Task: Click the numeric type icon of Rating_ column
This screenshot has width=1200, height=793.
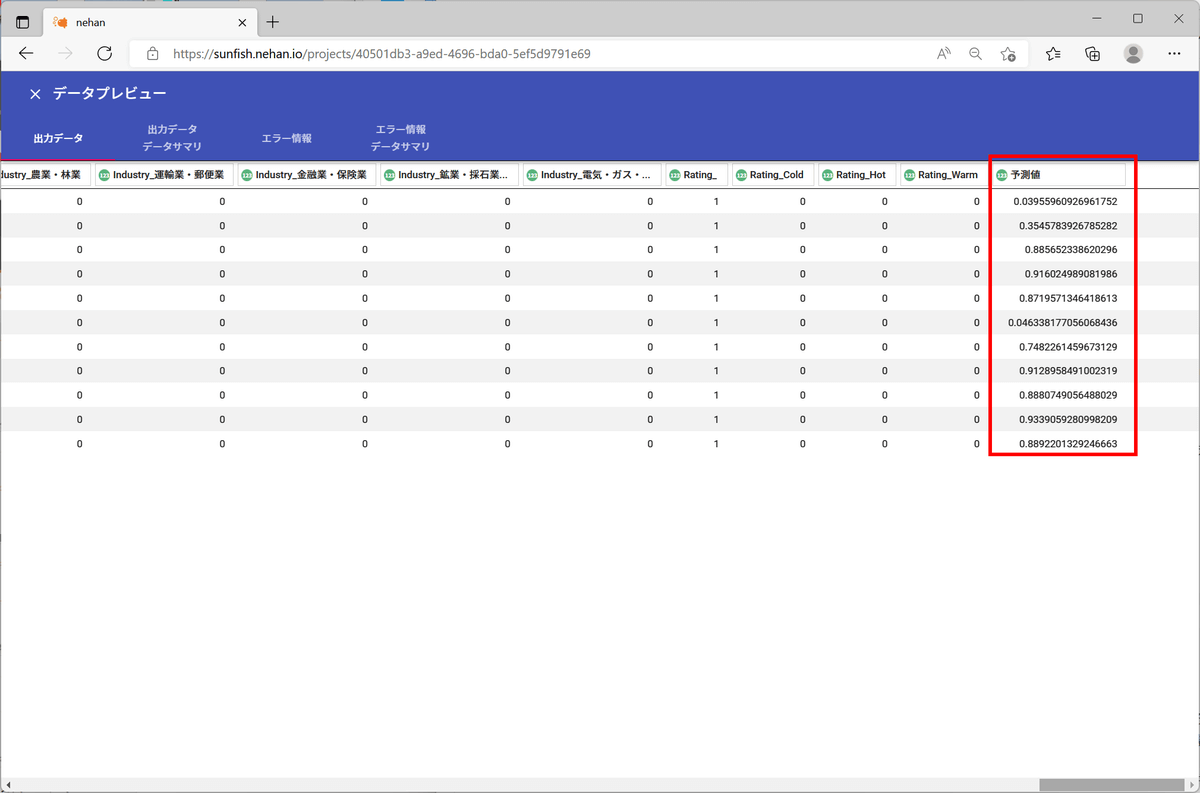Action: click(x=675, y=175)
